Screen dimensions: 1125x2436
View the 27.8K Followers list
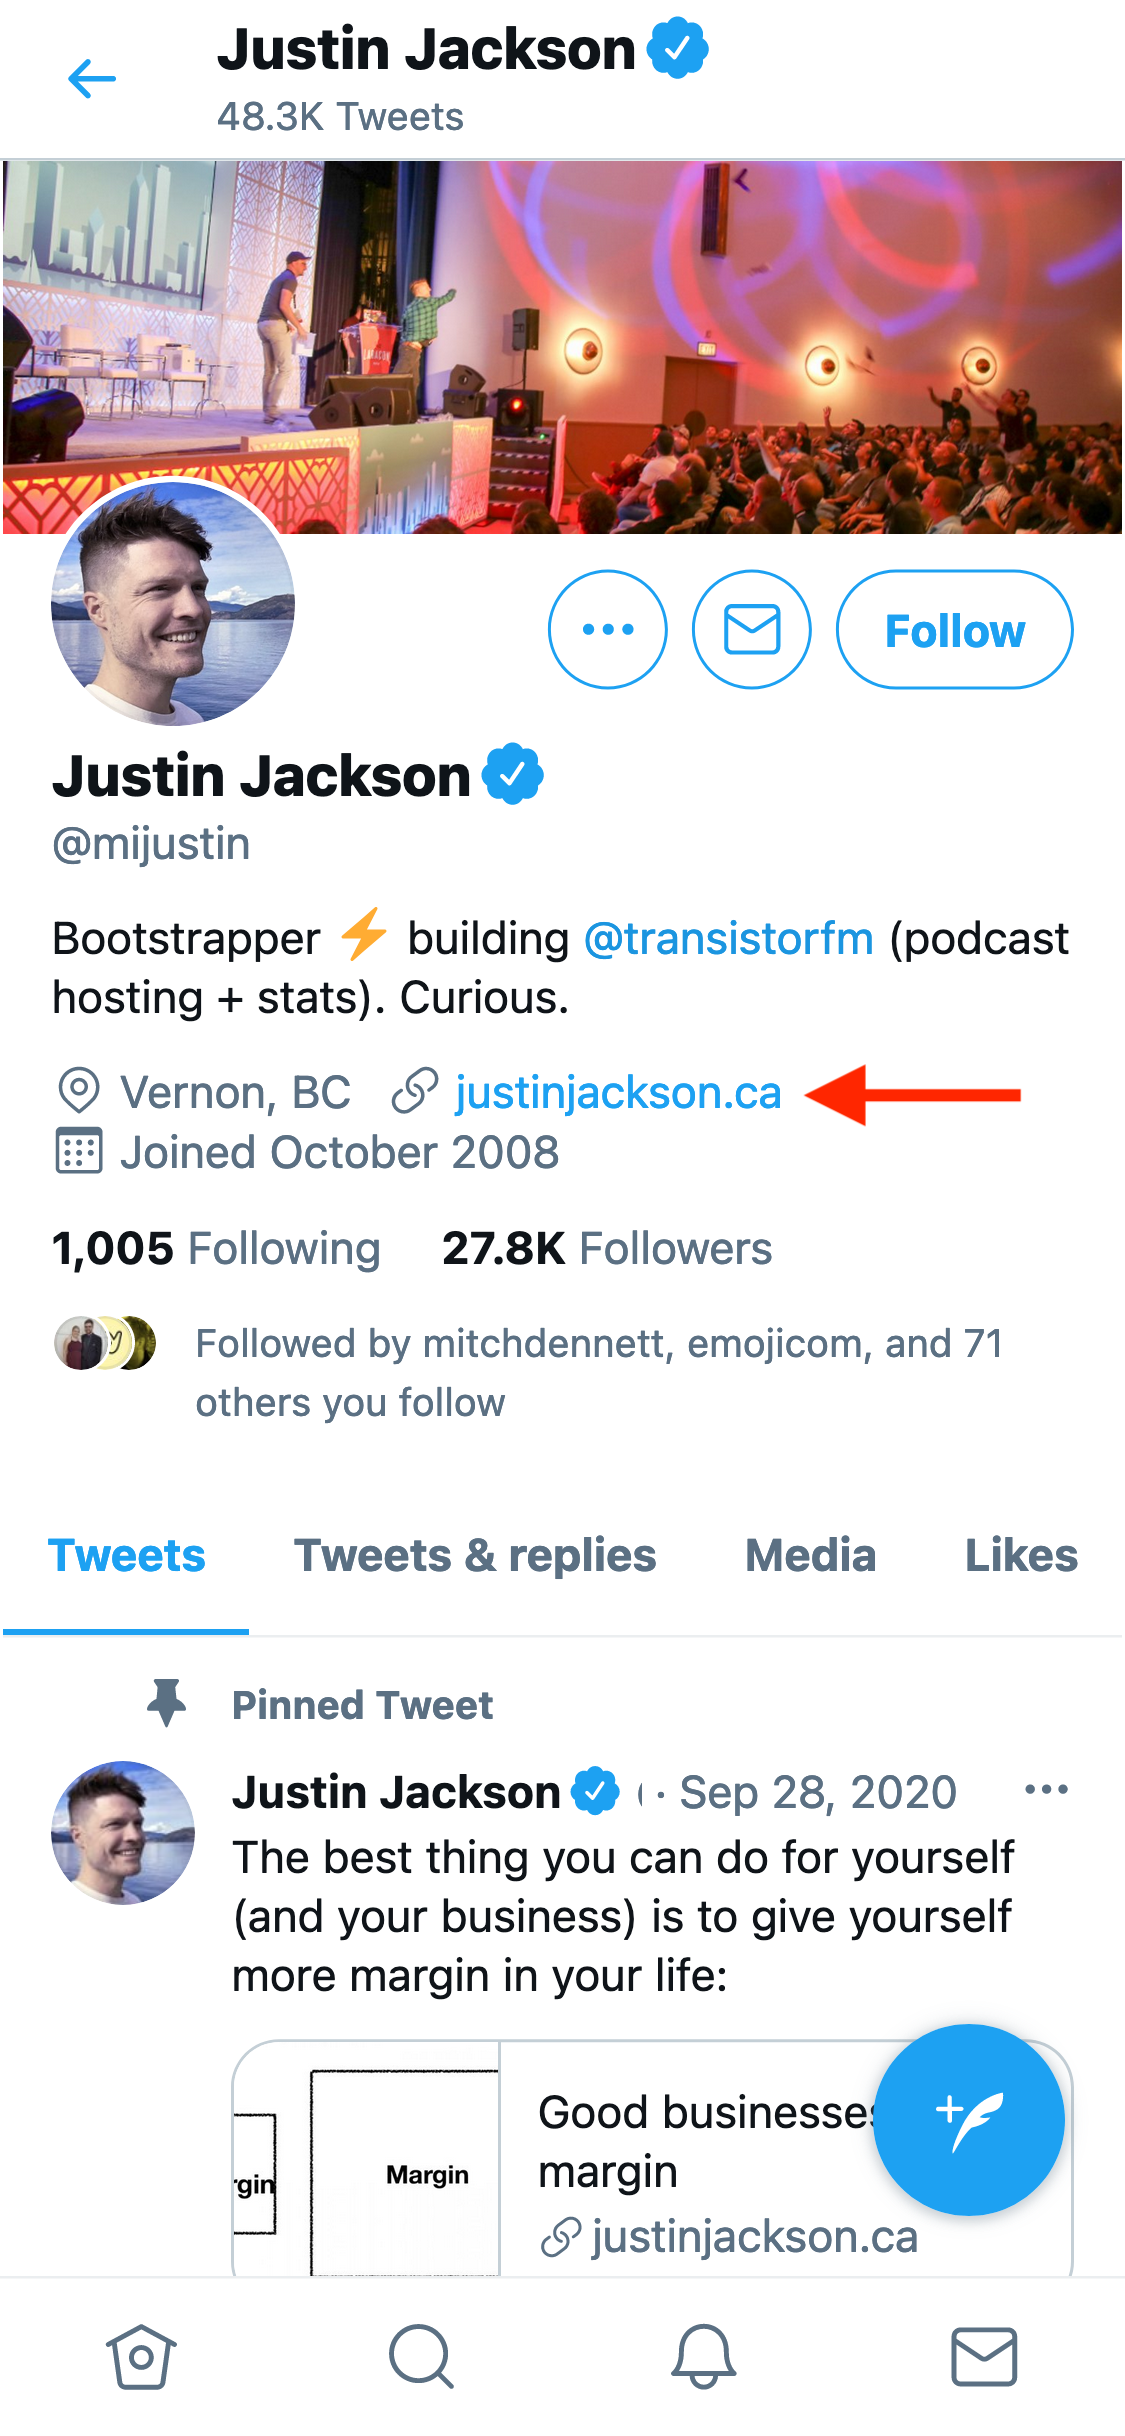pos(606,1248)
